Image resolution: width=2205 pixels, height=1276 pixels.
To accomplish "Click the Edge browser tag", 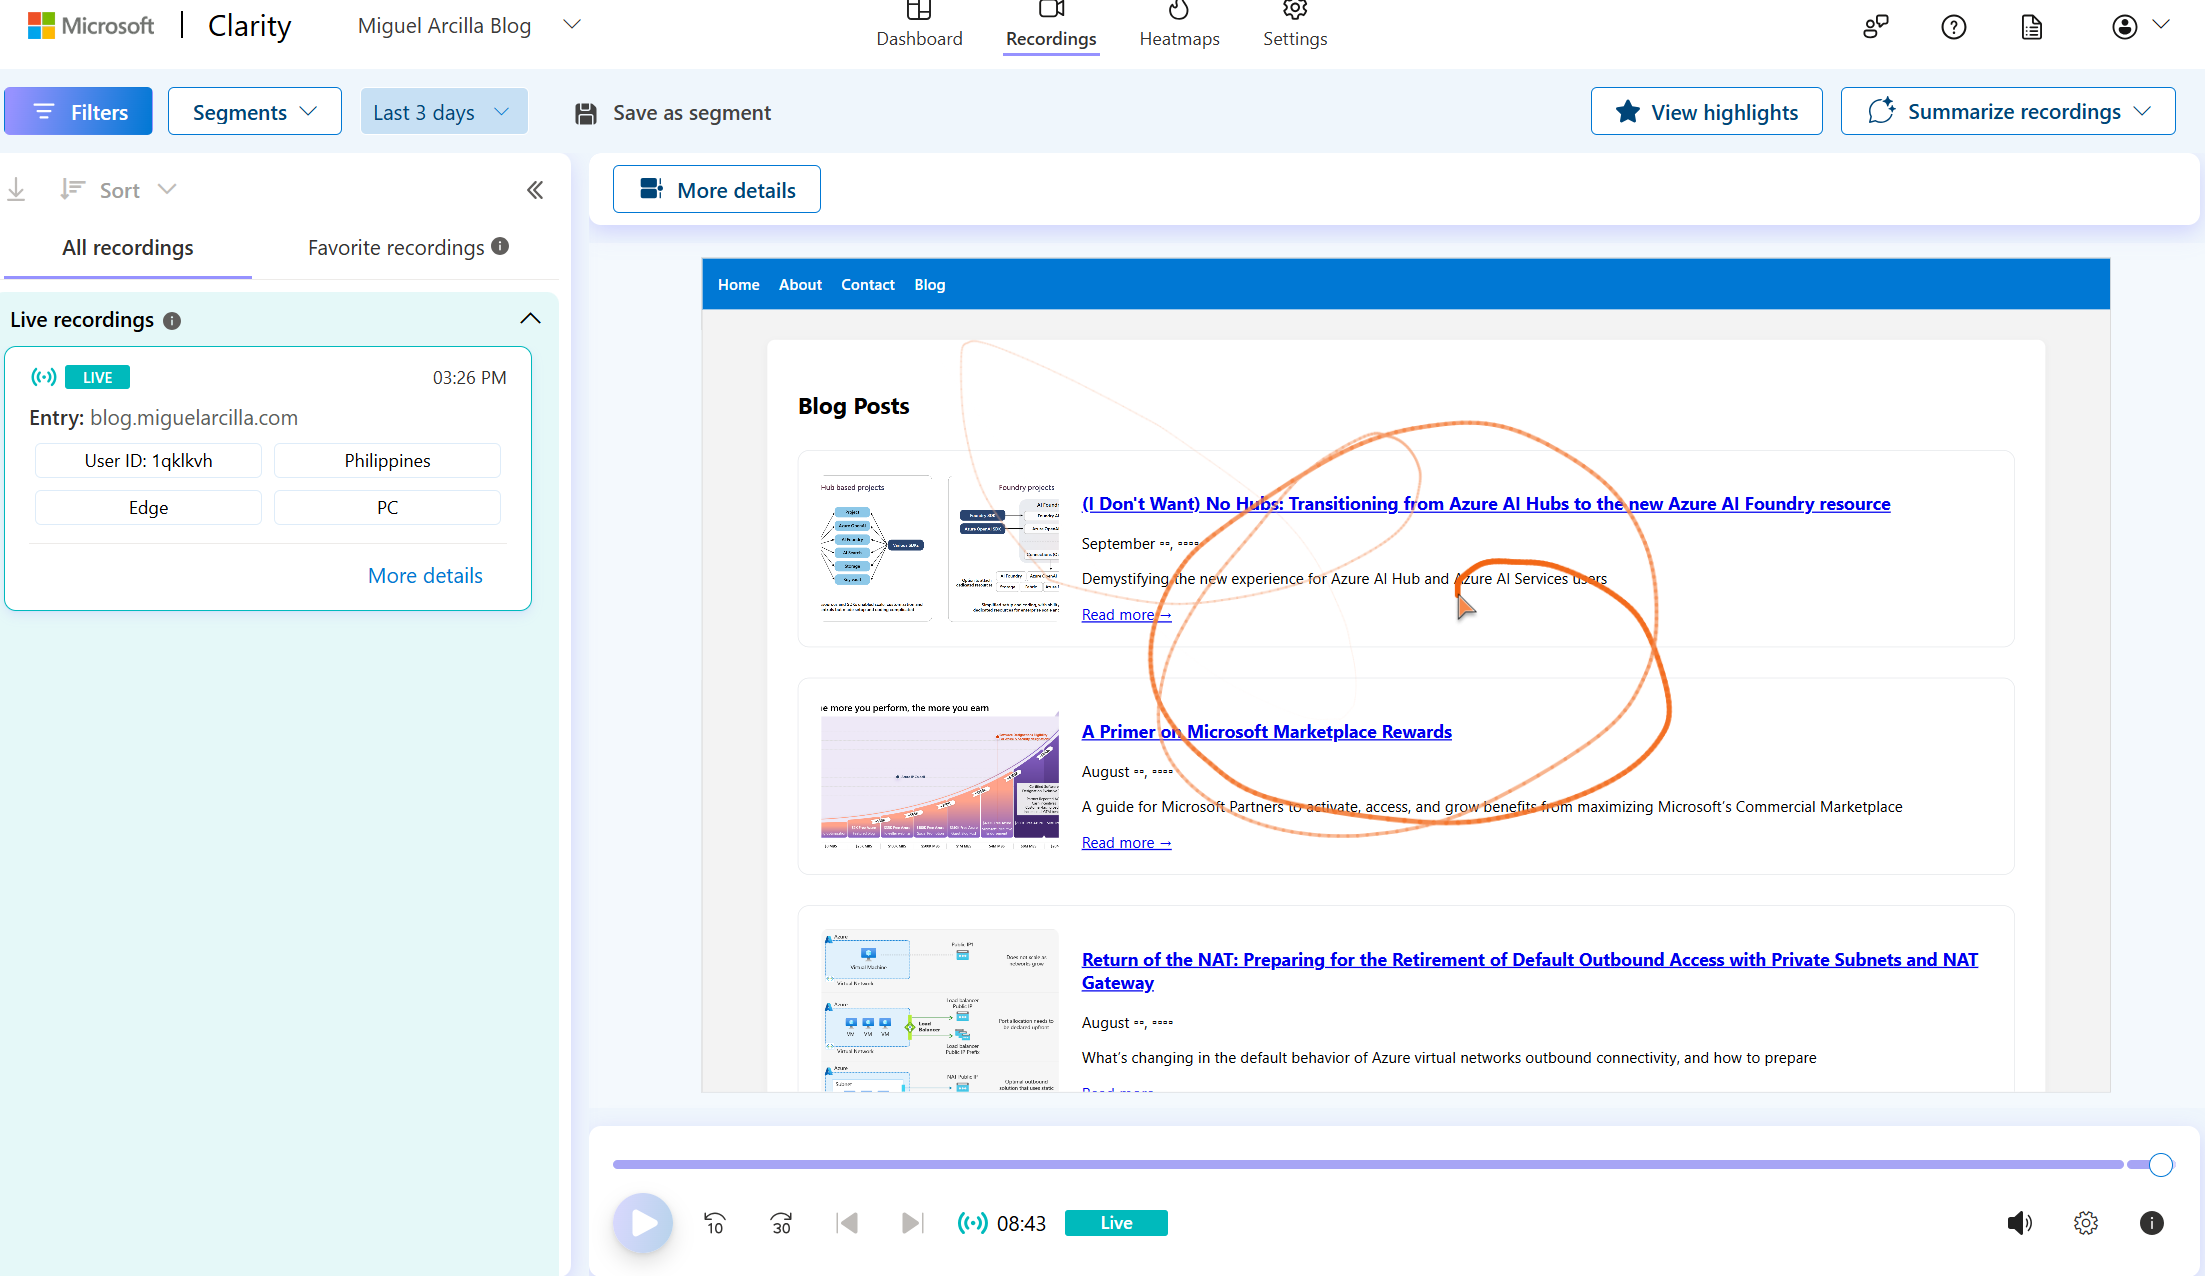I will point(148,507).
